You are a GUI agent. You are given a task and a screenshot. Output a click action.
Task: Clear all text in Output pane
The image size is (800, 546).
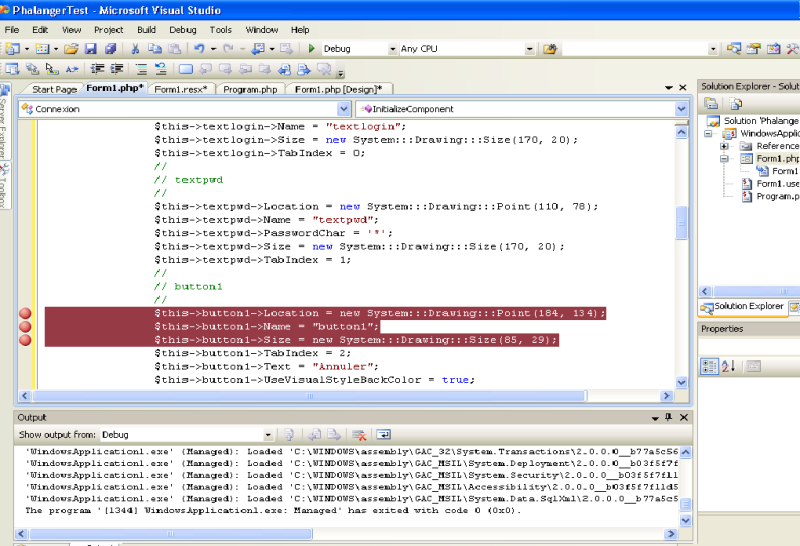click(x=359, y=435)
